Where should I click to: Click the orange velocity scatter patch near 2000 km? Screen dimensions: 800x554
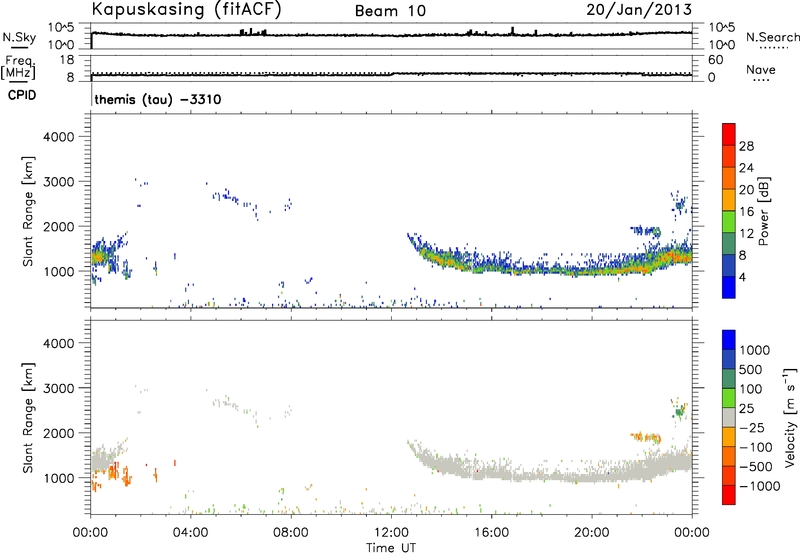(646, 437)
